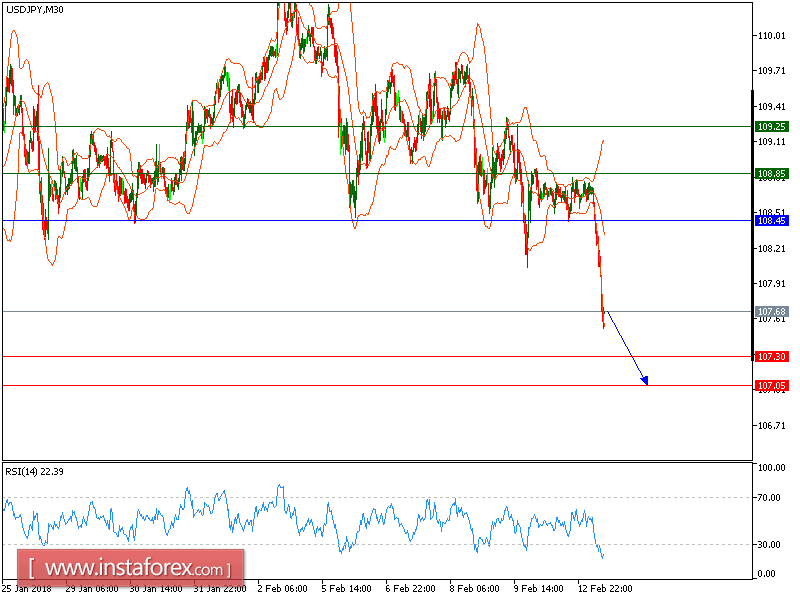Click the 70.00 RSI scale level
800x600 pixels.
point(770,496)
